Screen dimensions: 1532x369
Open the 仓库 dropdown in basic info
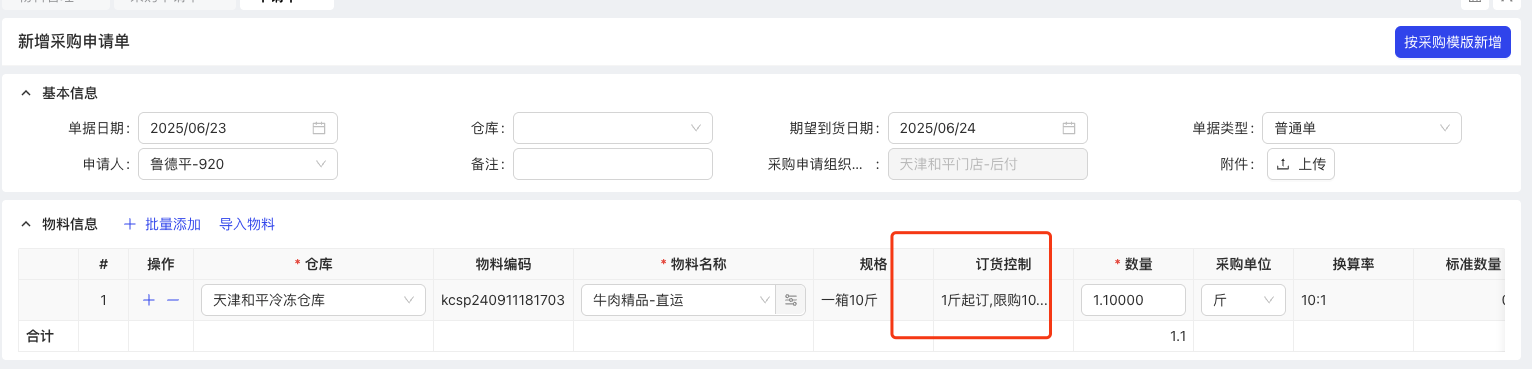[x=613, y=128]
